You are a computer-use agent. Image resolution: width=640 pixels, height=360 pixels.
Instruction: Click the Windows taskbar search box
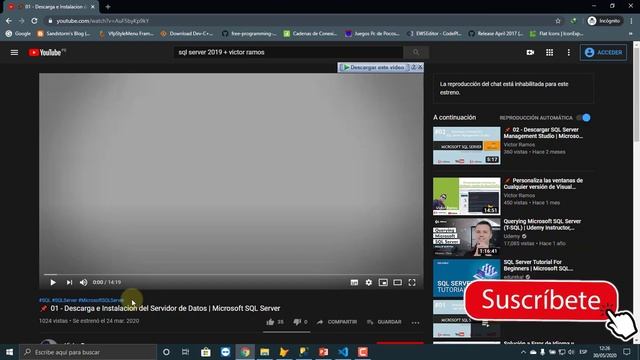88,352
